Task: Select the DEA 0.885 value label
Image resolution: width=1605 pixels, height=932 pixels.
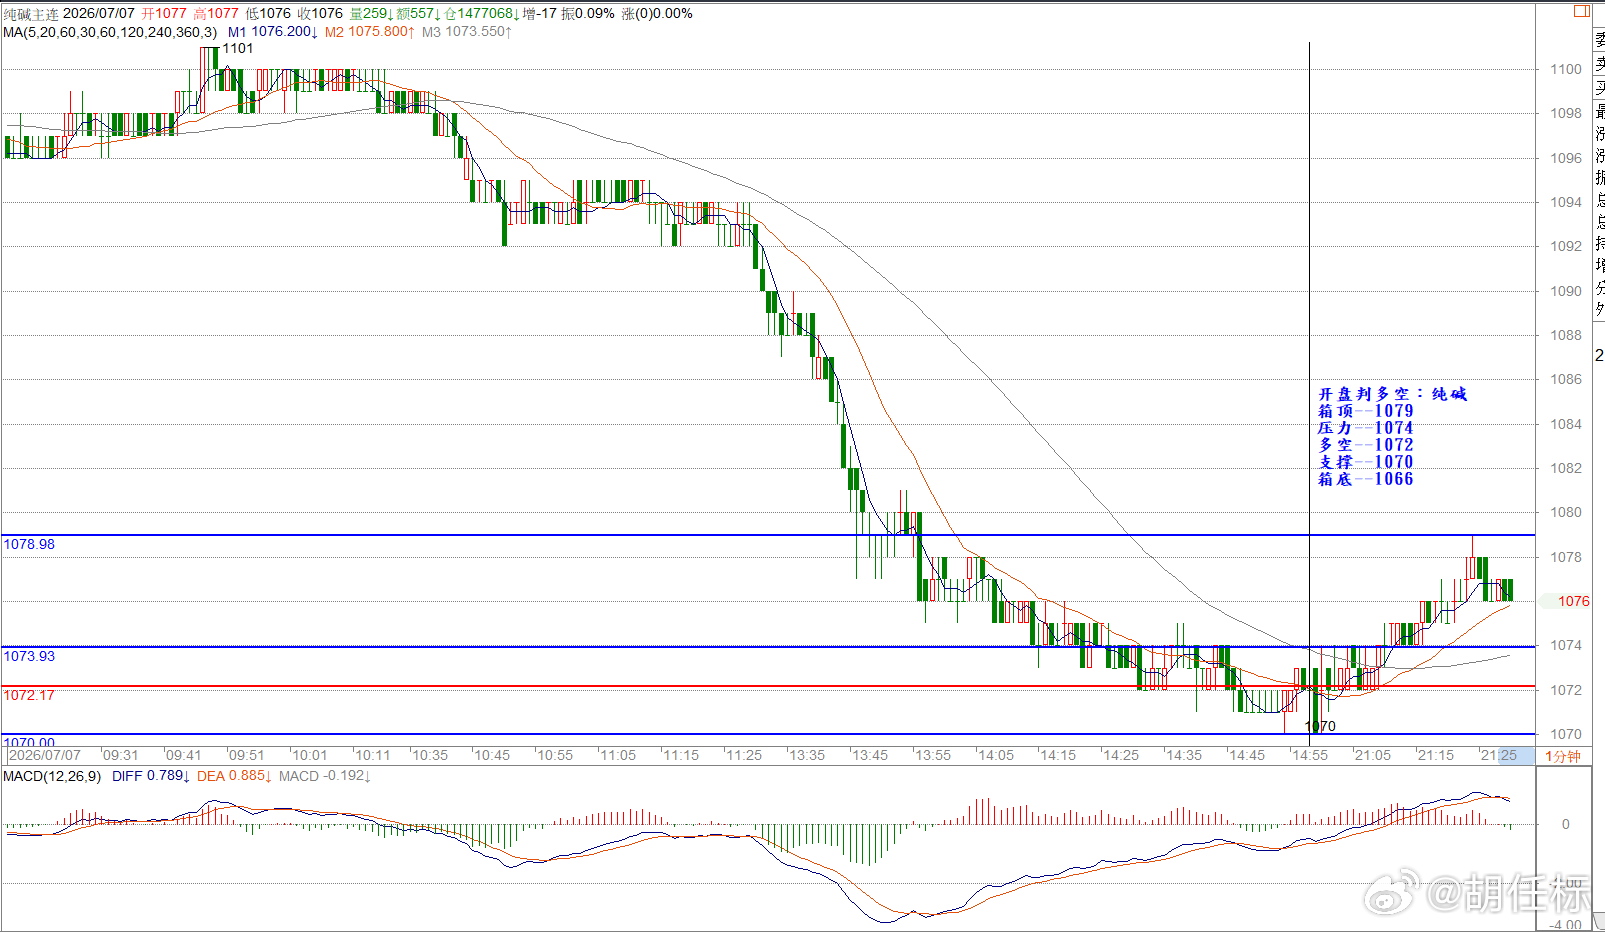Action: point(234,776)
